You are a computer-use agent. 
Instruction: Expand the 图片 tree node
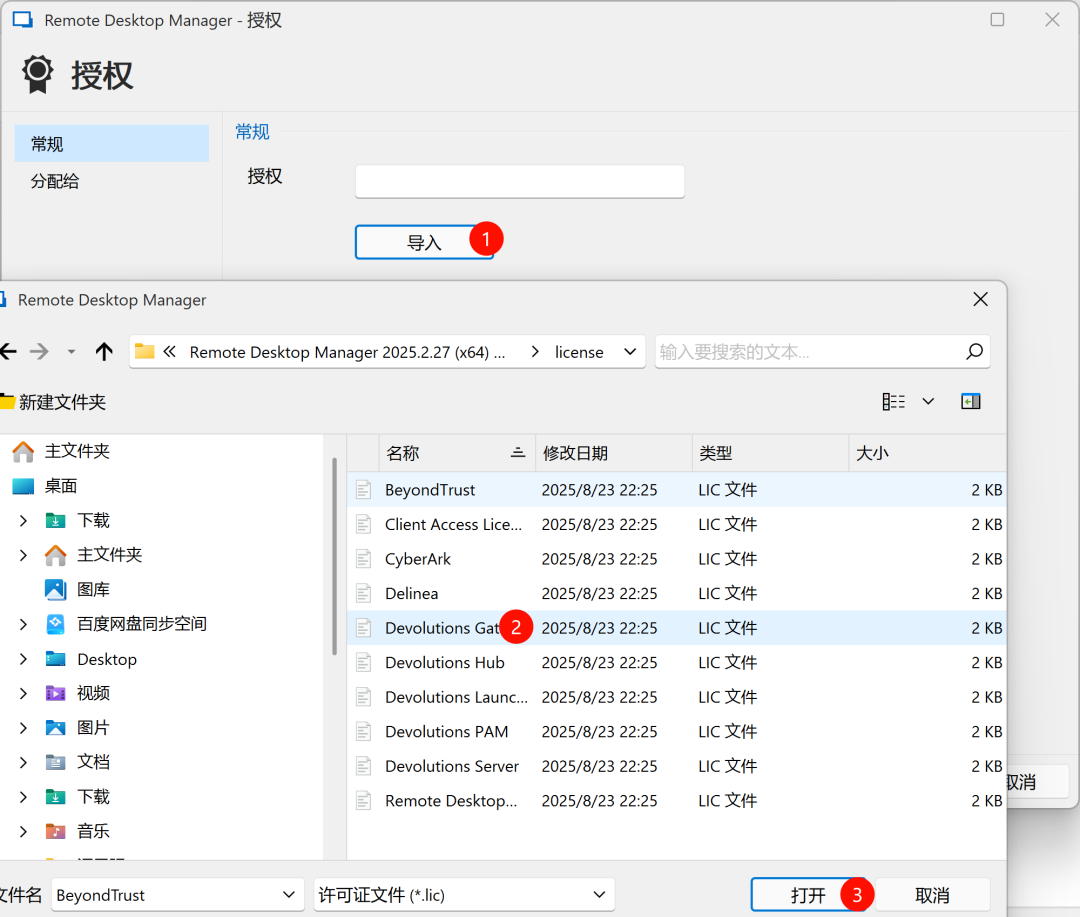(23, 728)
